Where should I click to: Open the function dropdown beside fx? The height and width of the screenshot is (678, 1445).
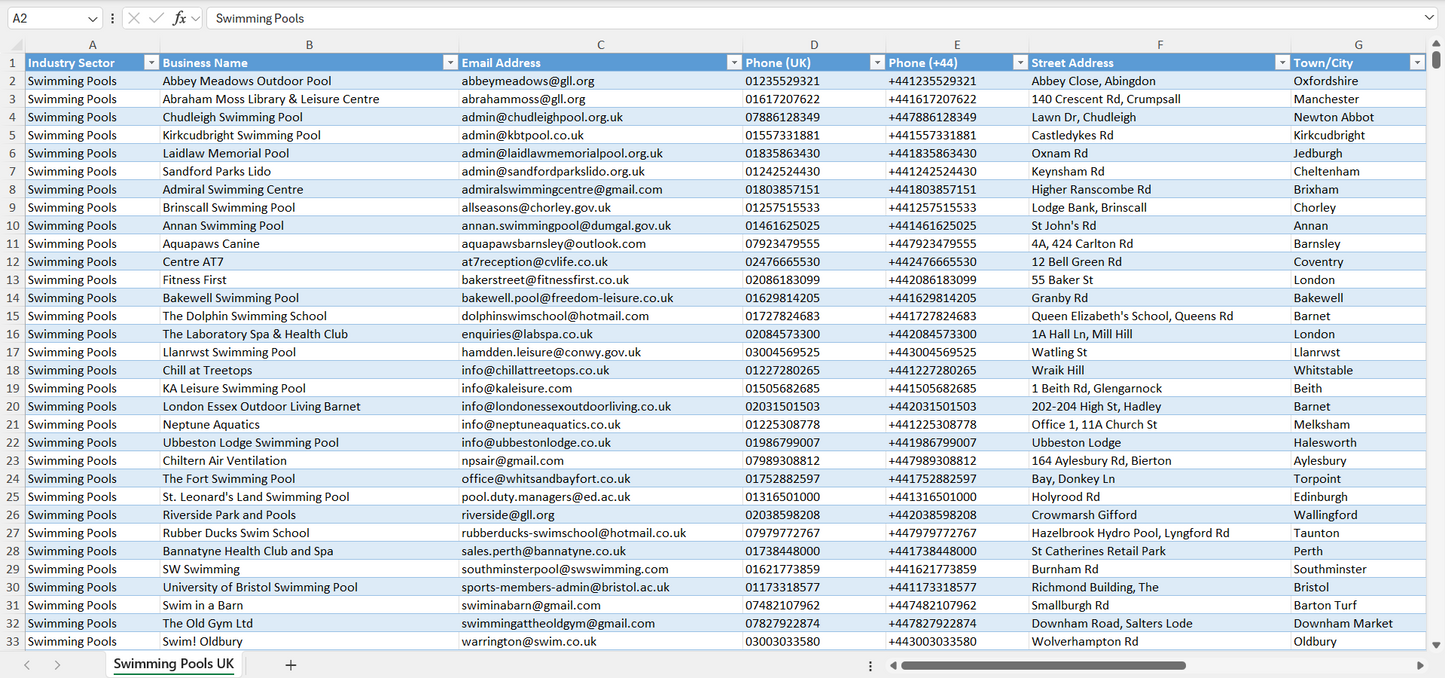pyautogui.click(x=196, y=18)
